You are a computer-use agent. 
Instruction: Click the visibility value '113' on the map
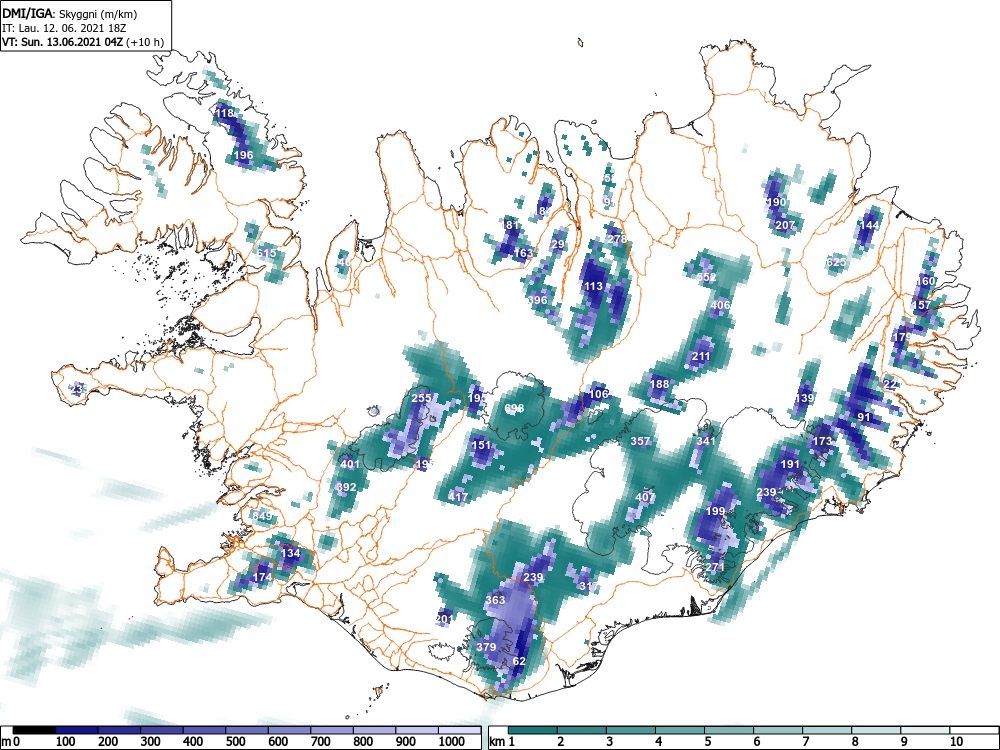(594, 286)
